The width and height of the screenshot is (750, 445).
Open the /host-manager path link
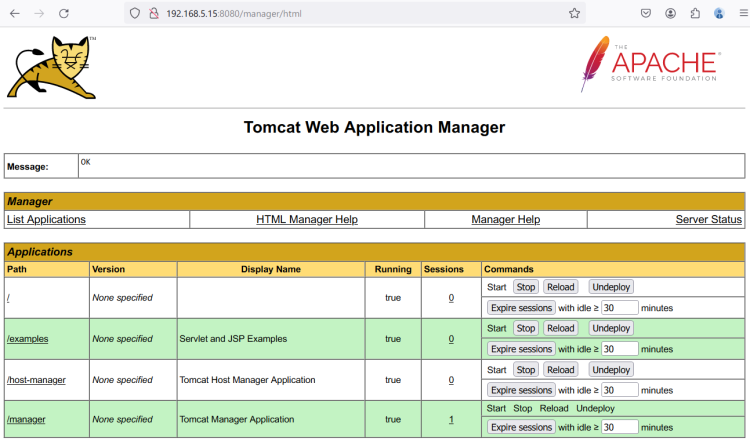click(36, 380)
